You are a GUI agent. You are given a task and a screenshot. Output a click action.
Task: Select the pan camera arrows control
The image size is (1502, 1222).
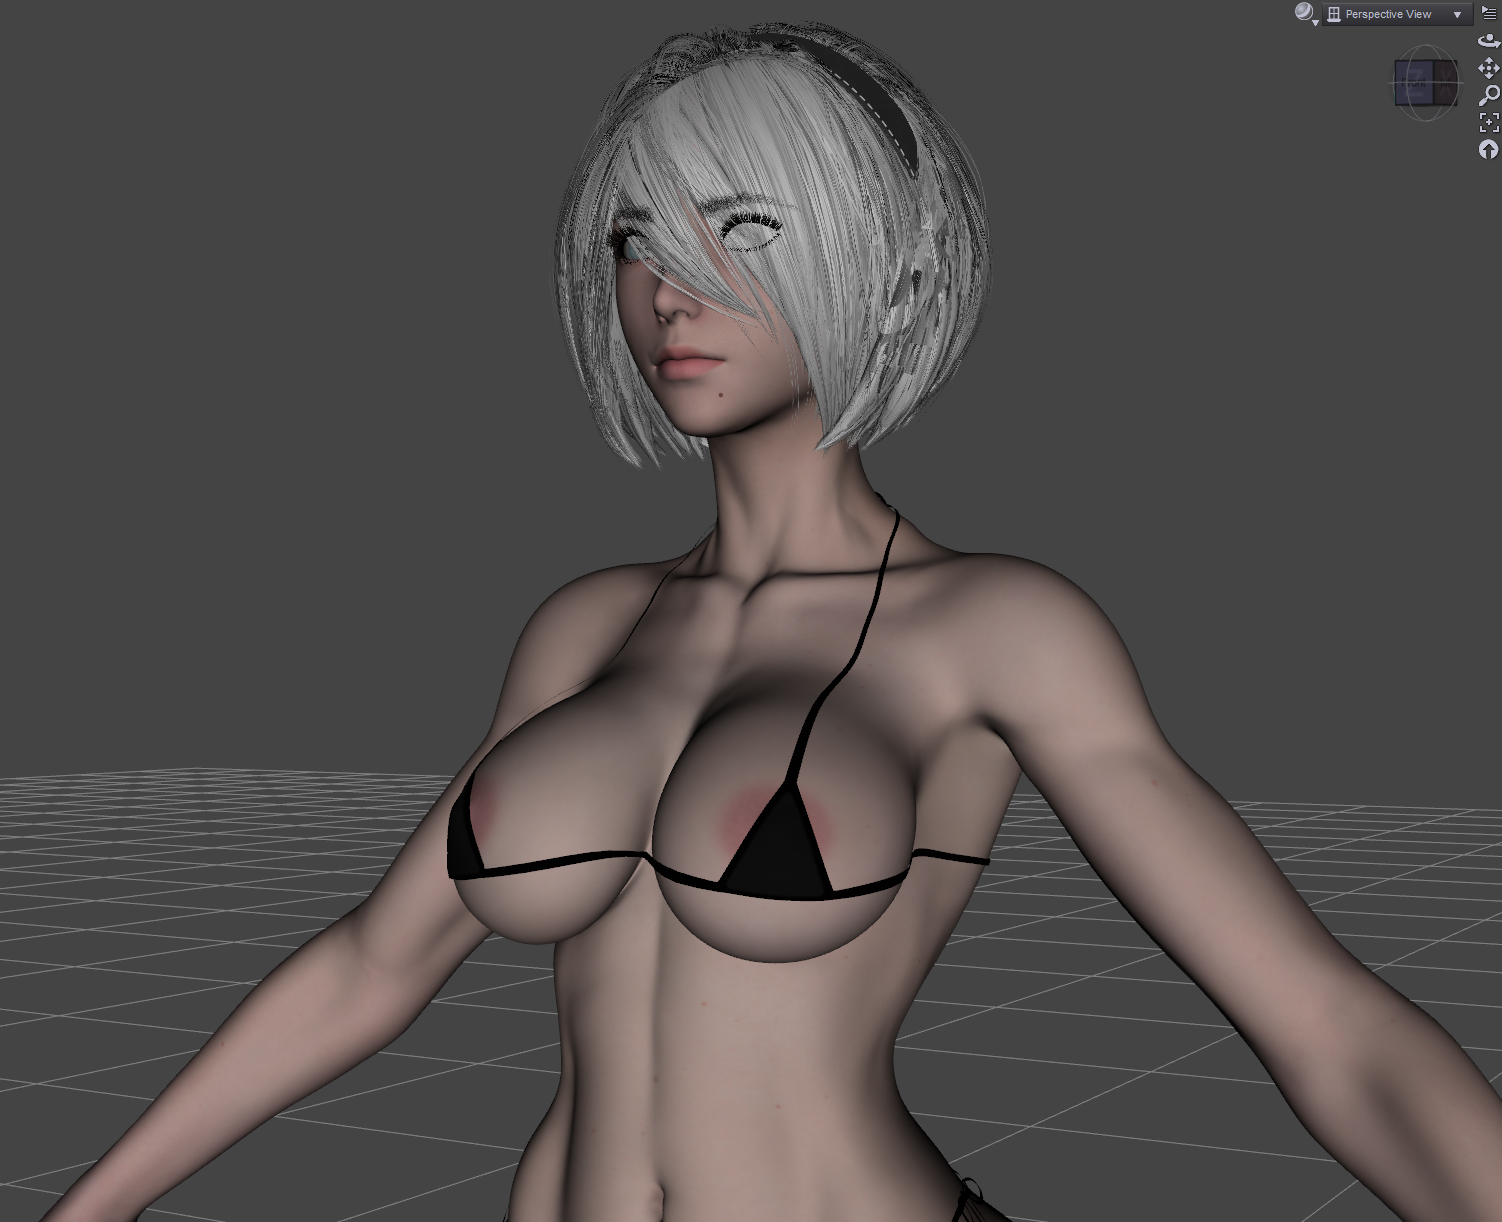[1489, 68]
